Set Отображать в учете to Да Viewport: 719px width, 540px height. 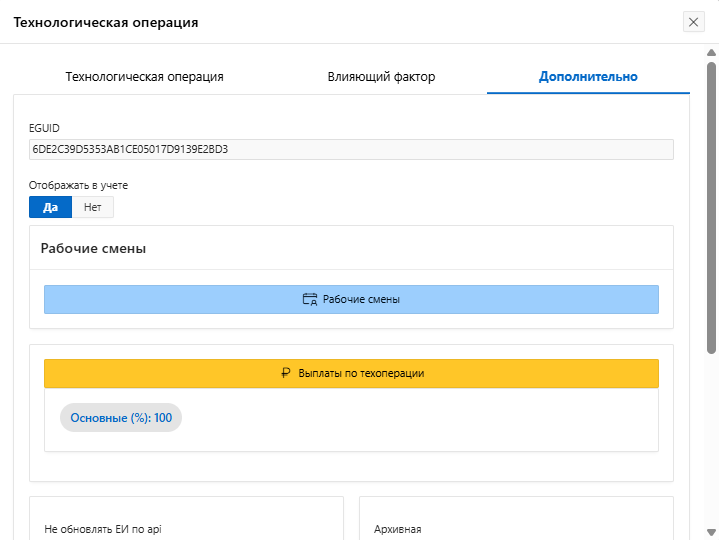pyautogui.click(x=50, y=207)
